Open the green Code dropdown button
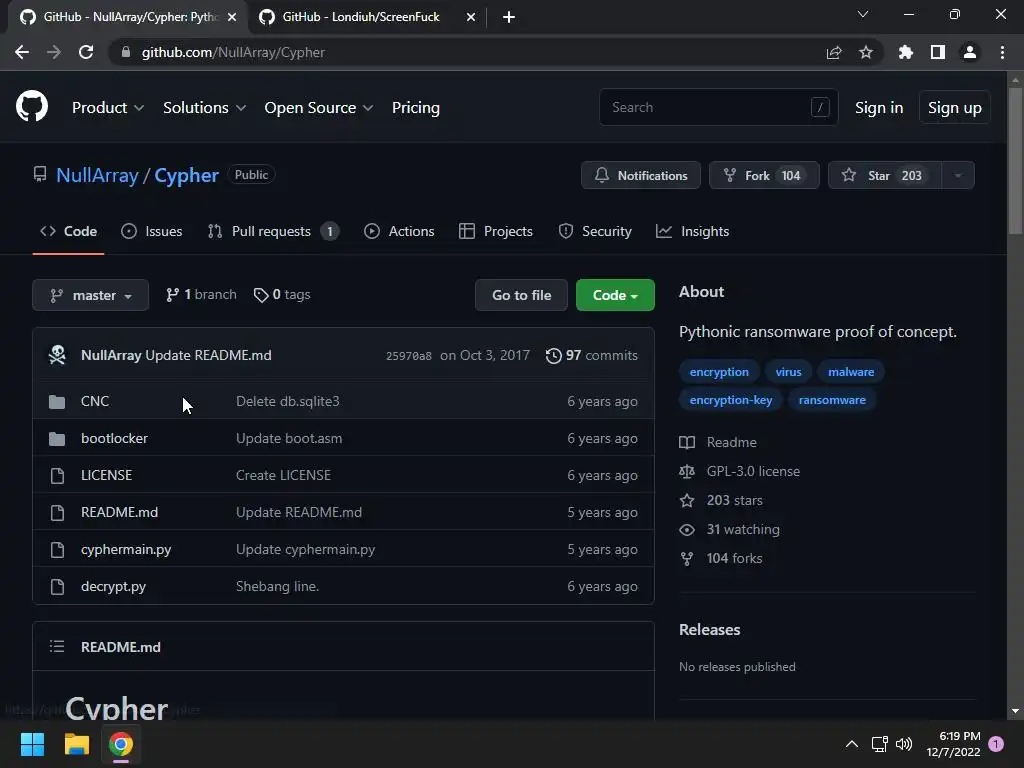 tap(615, 295)
